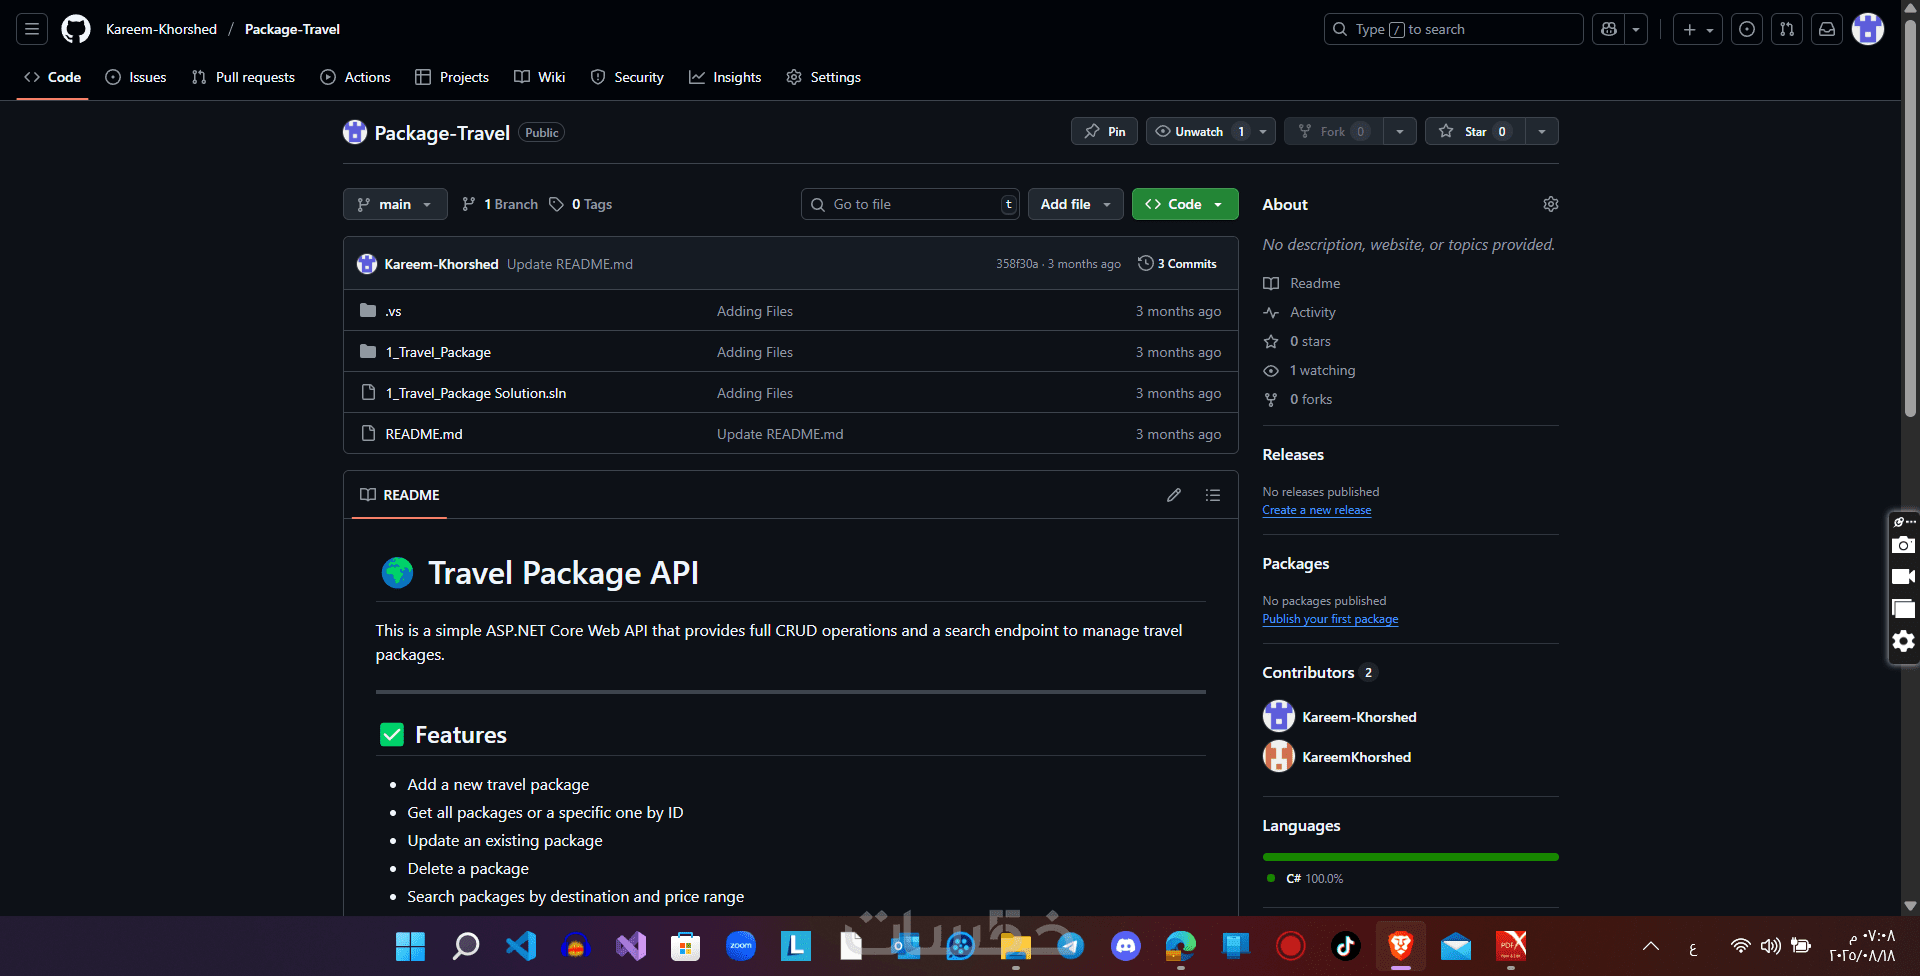
Task: Open the 1 Branch link
Action: pyautogui.click(x=500, y=204)
